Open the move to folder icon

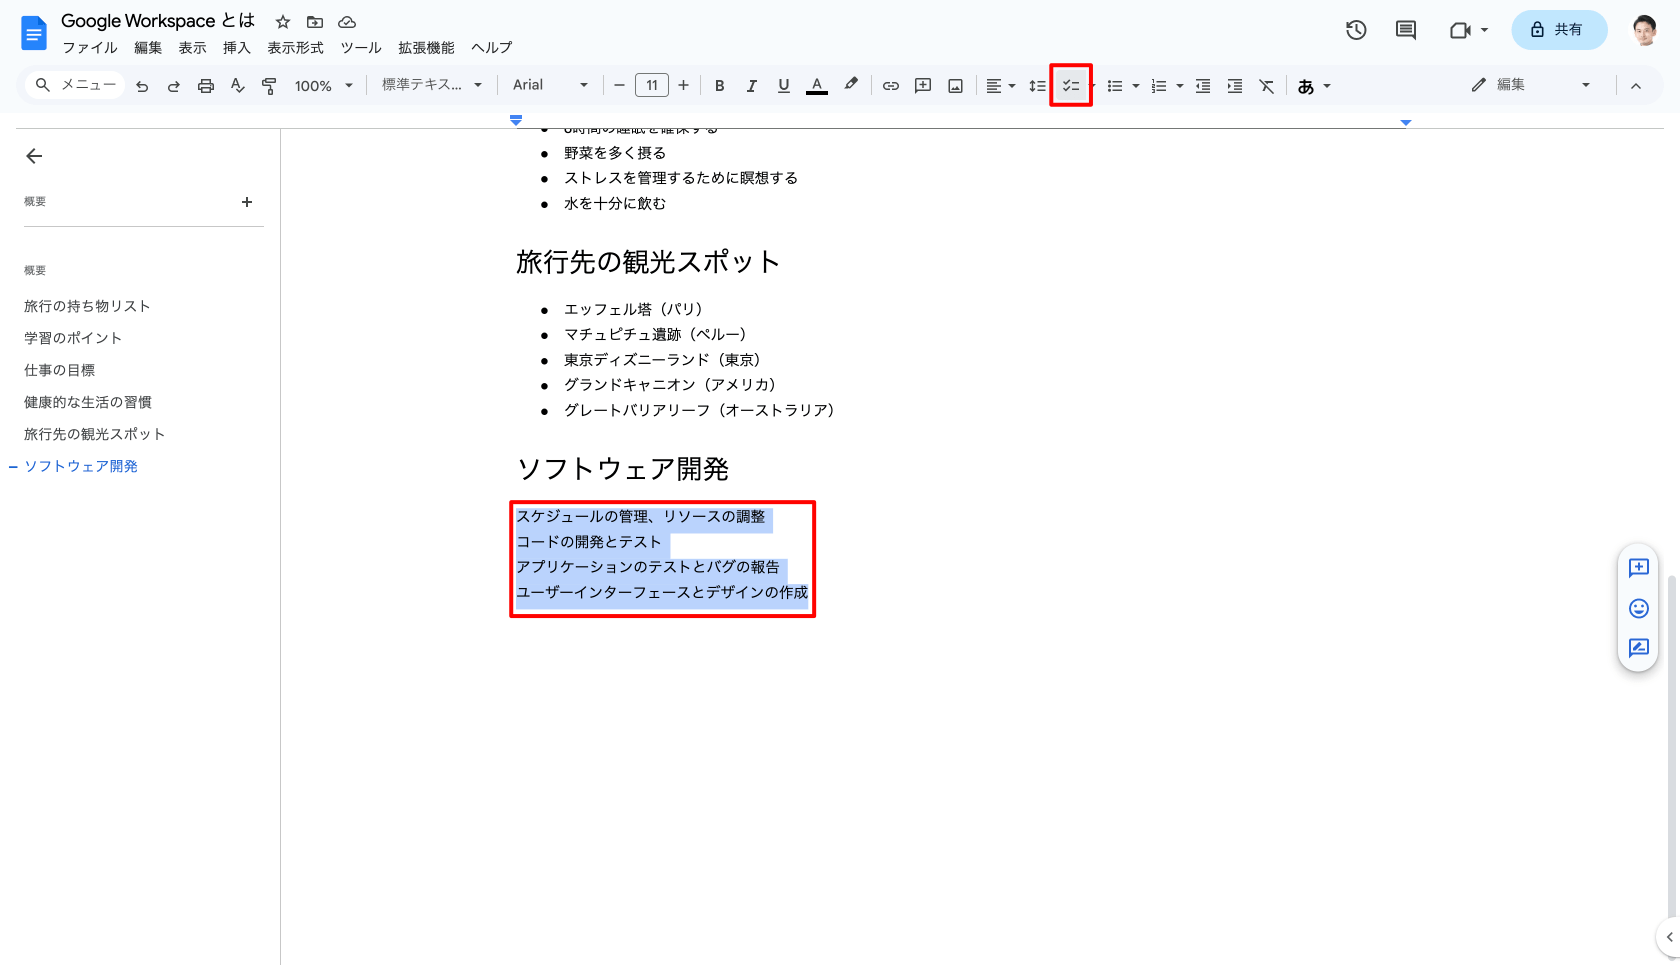tap(315, 22)
